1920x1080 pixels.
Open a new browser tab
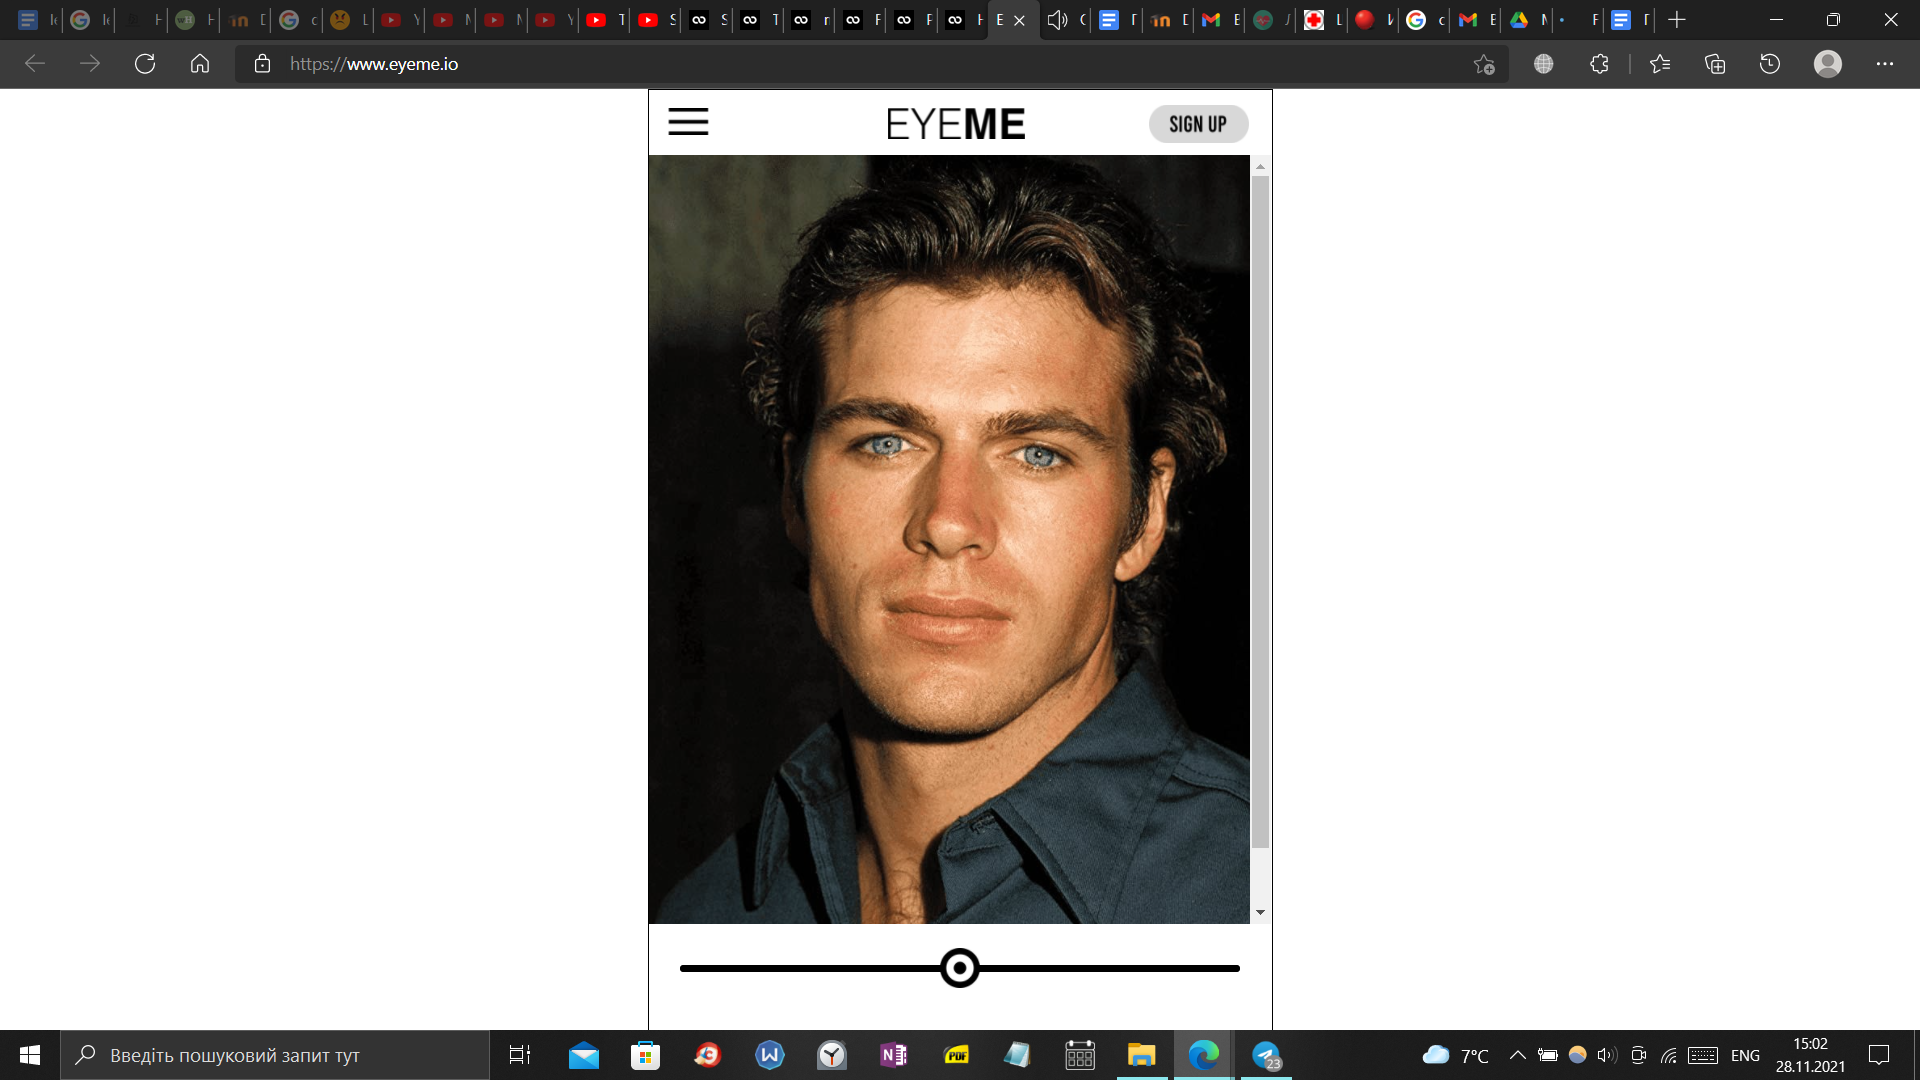[x=1677, y=20]
